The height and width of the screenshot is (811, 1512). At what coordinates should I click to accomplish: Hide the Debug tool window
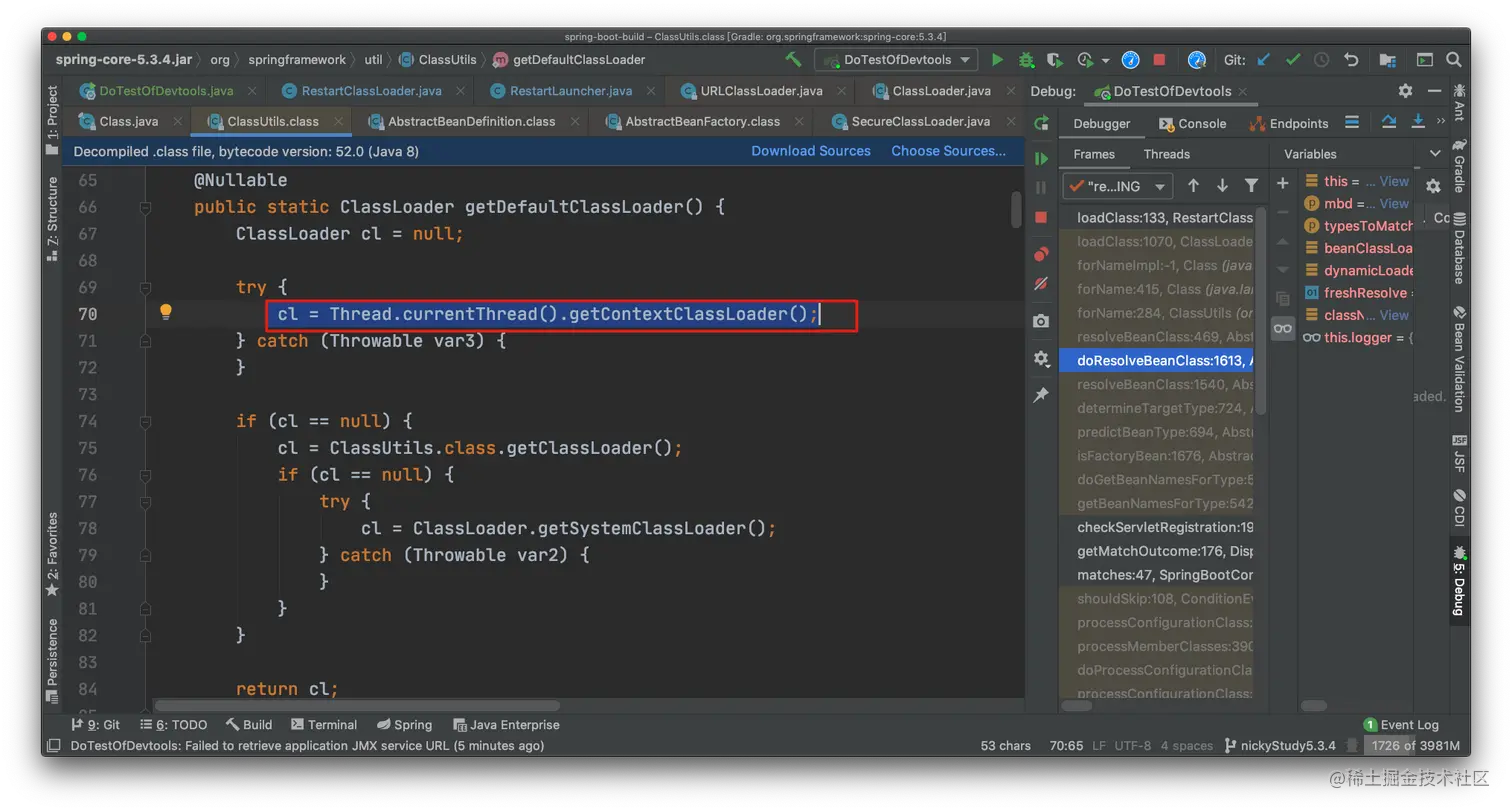pos(1433,91)
